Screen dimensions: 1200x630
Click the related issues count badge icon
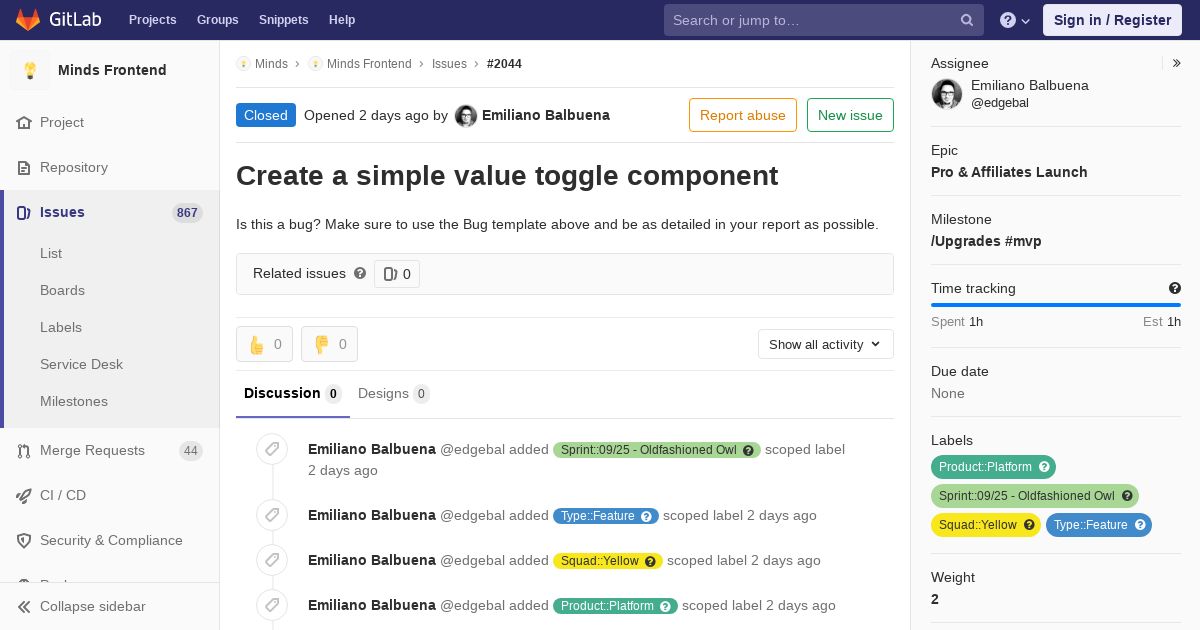pos(391,274)
